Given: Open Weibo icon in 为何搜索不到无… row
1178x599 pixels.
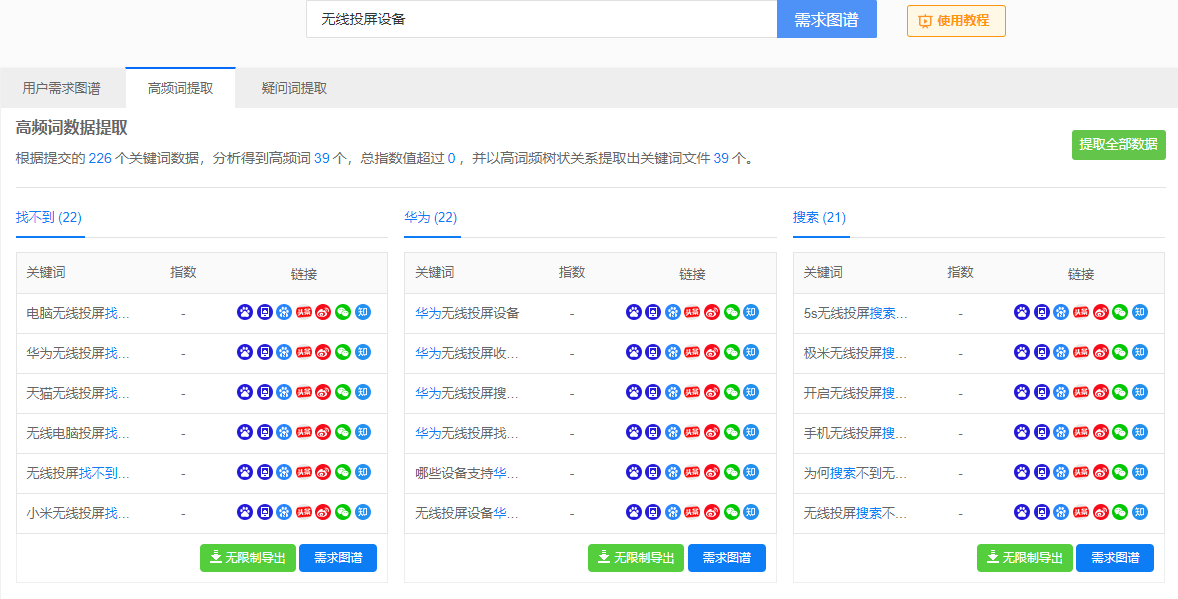Looking at the screenshot, I should coord(1101,472).
